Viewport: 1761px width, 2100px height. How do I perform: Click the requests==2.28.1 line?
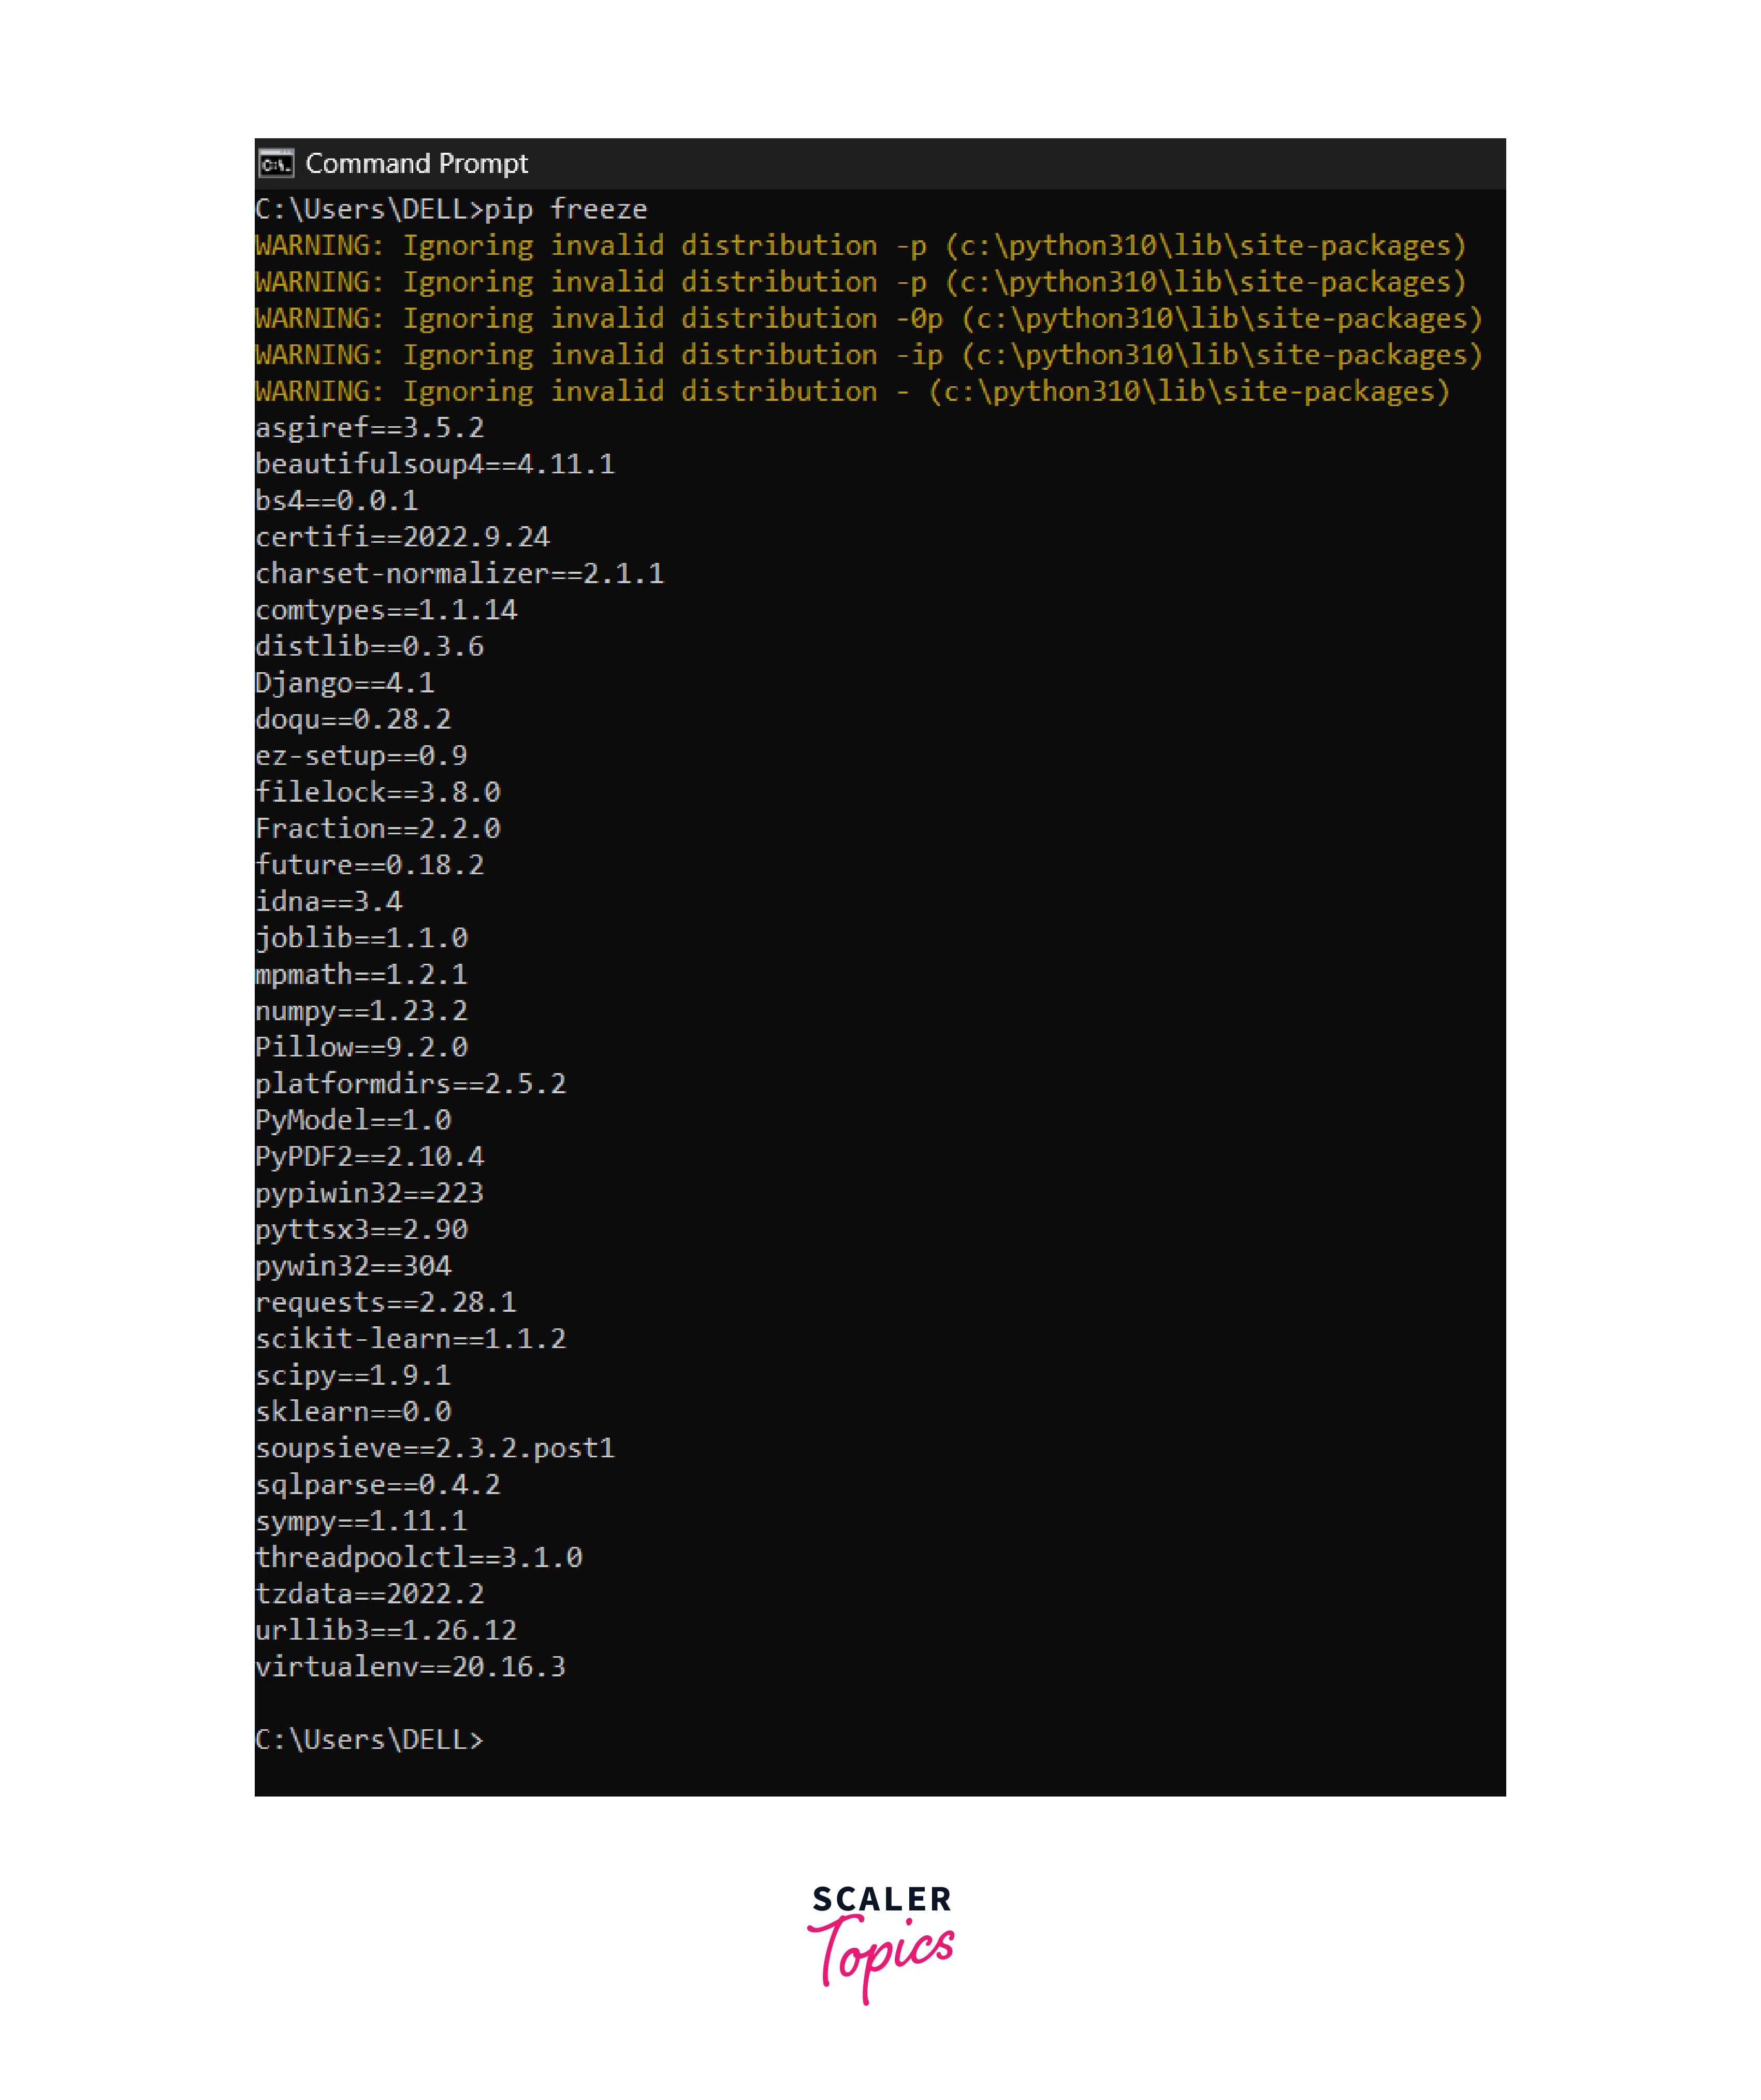tap(386, 1302)
